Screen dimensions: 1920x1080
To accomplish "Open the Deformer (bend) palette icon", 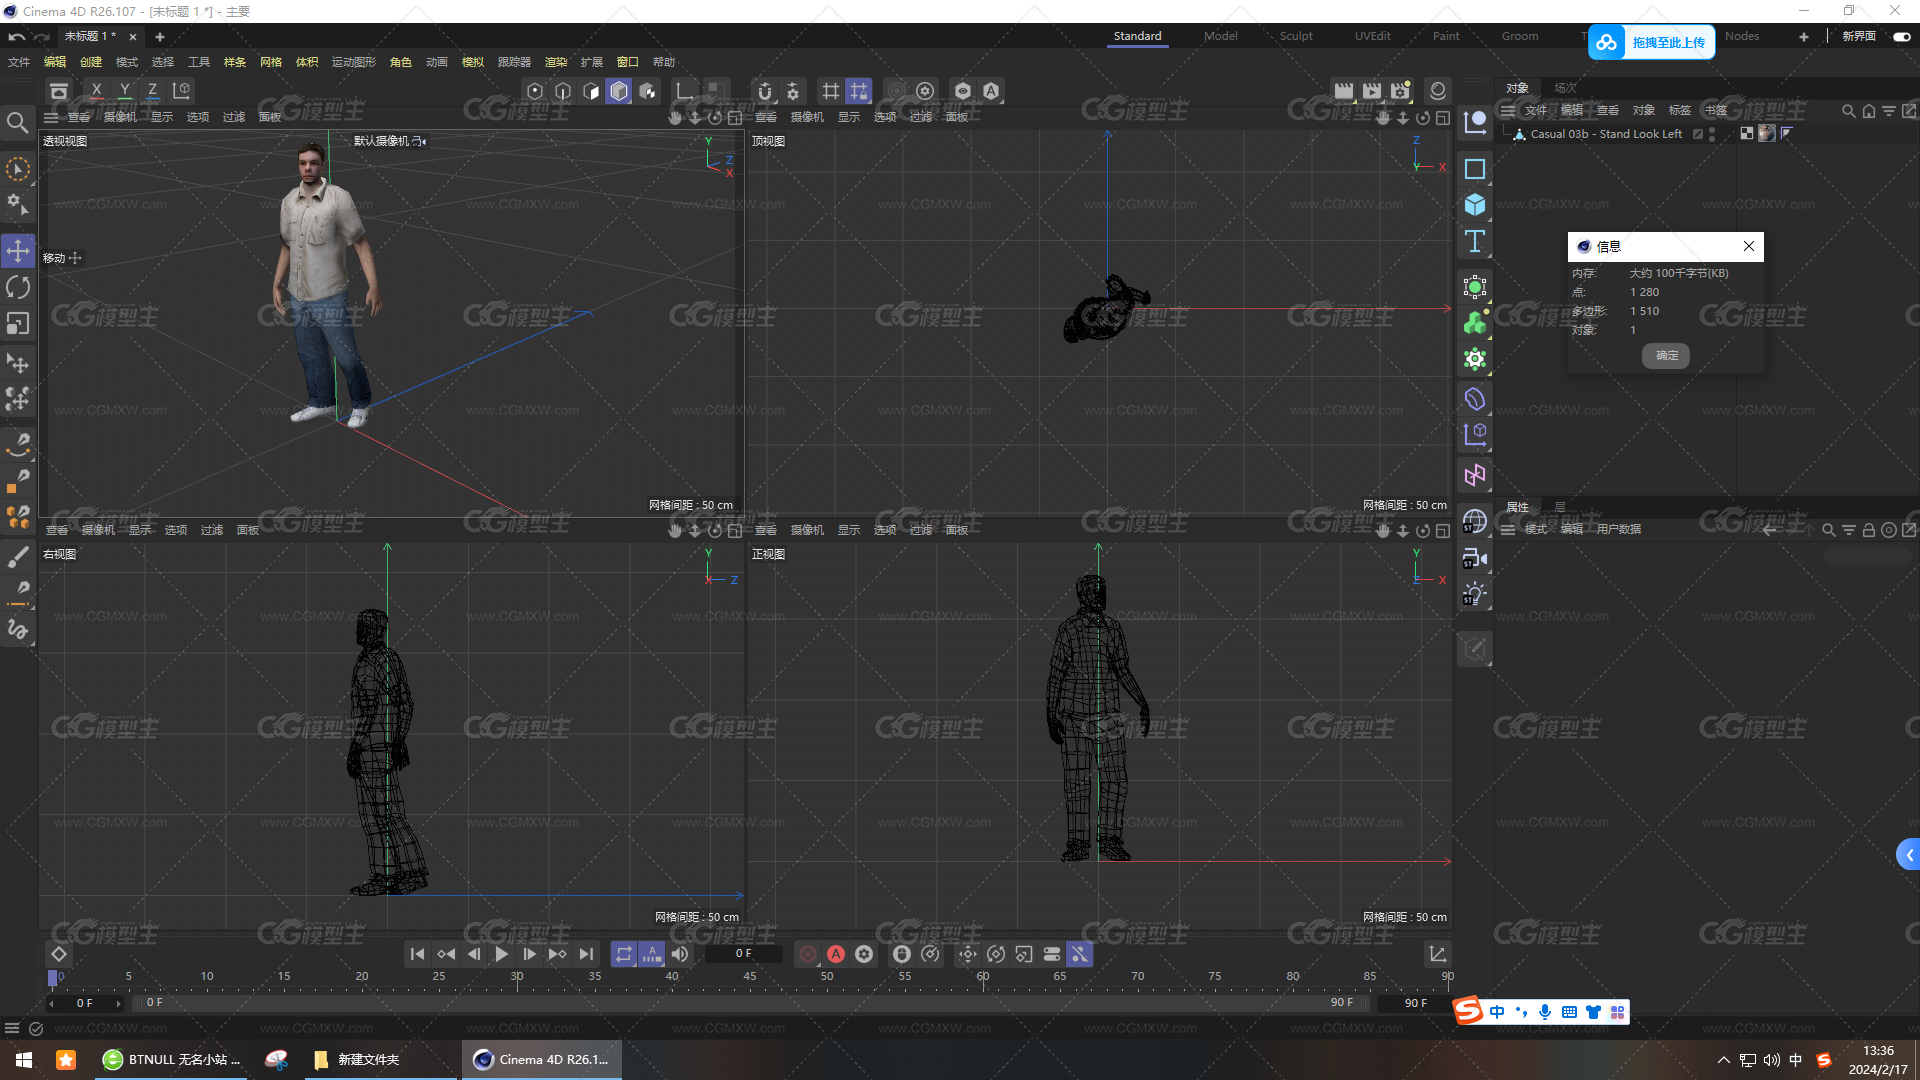I will tap(1475, 399).
